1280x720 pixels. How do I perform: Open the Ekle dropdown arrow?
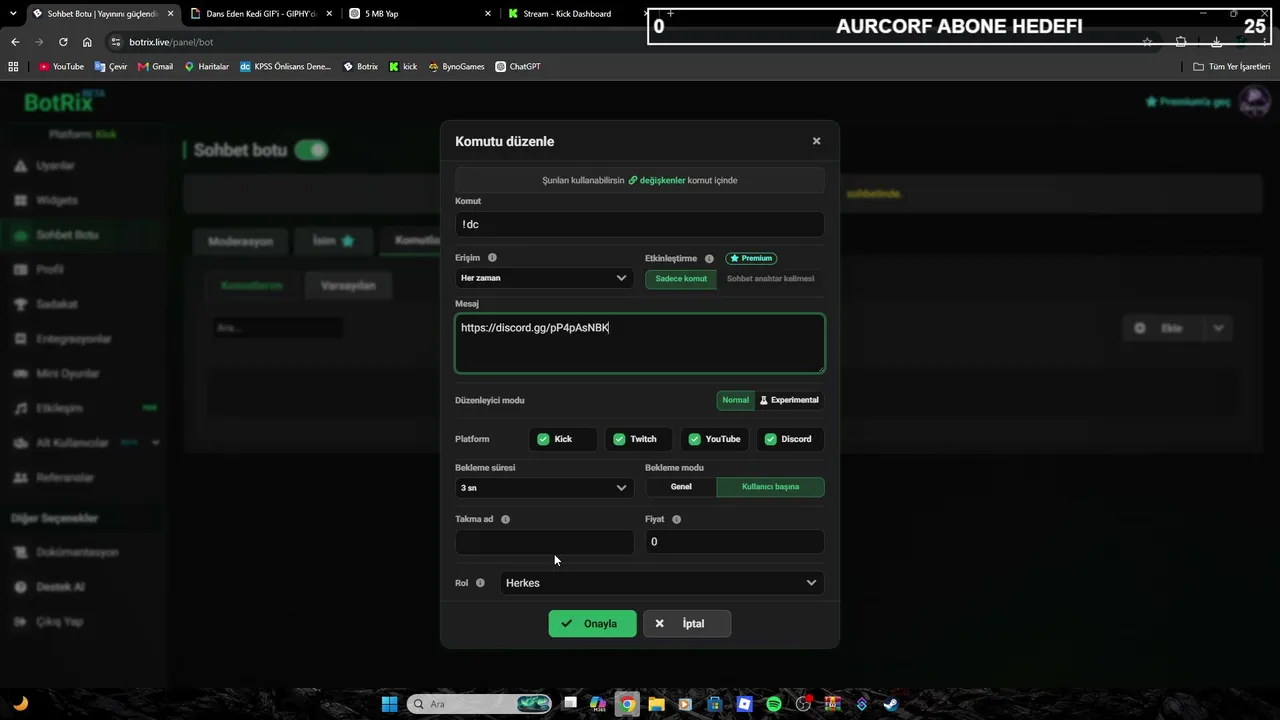1218,328
